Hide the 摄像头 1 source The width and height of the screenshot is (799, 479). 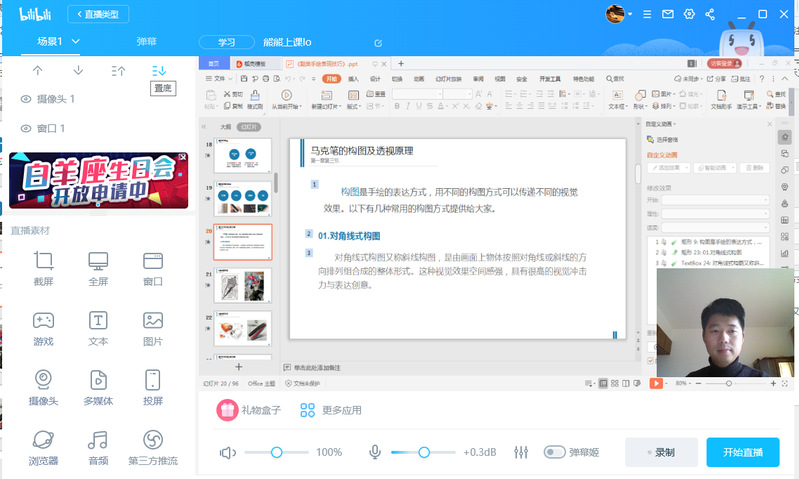(26, 99)
